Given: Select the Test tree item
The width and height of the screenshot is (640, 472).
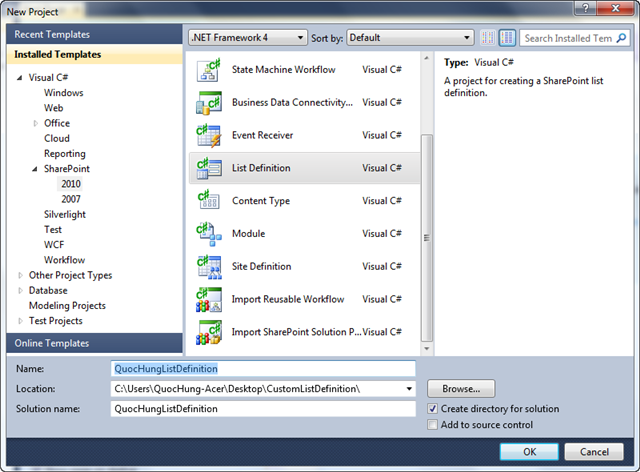Looking at the screenshot, I should [x=53, y=229].
